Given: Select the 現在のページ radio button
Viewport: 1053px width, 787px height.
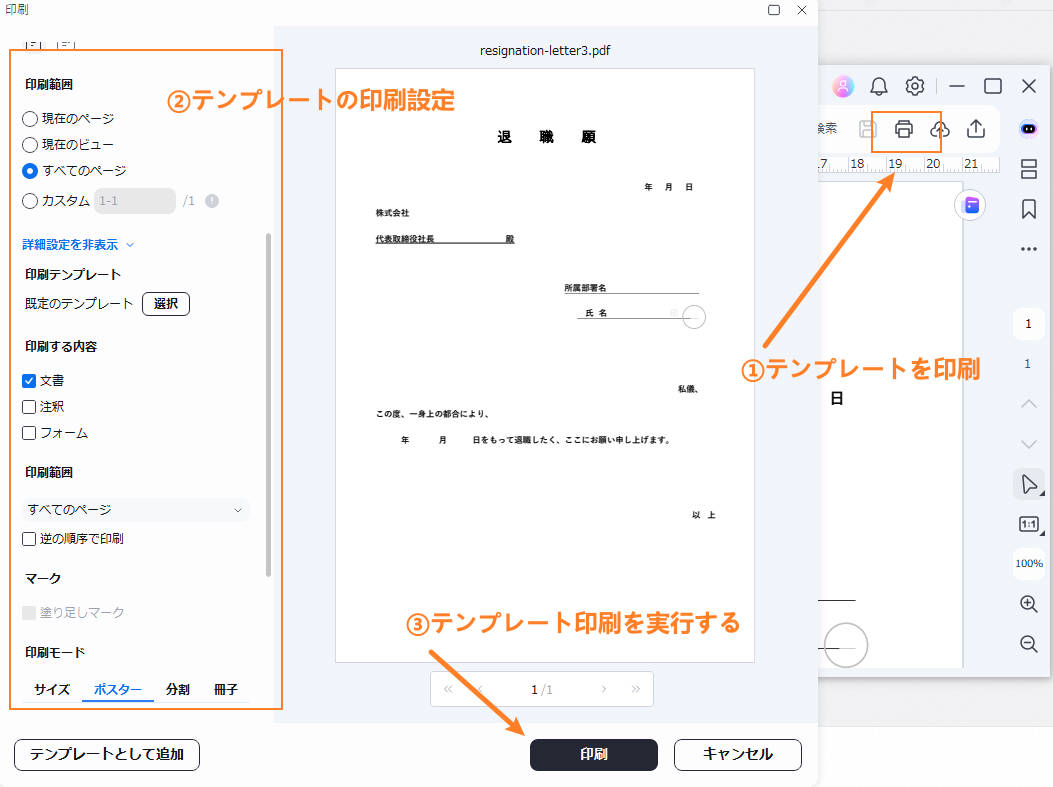Looking at the screenshot, I should pos(31,119).
